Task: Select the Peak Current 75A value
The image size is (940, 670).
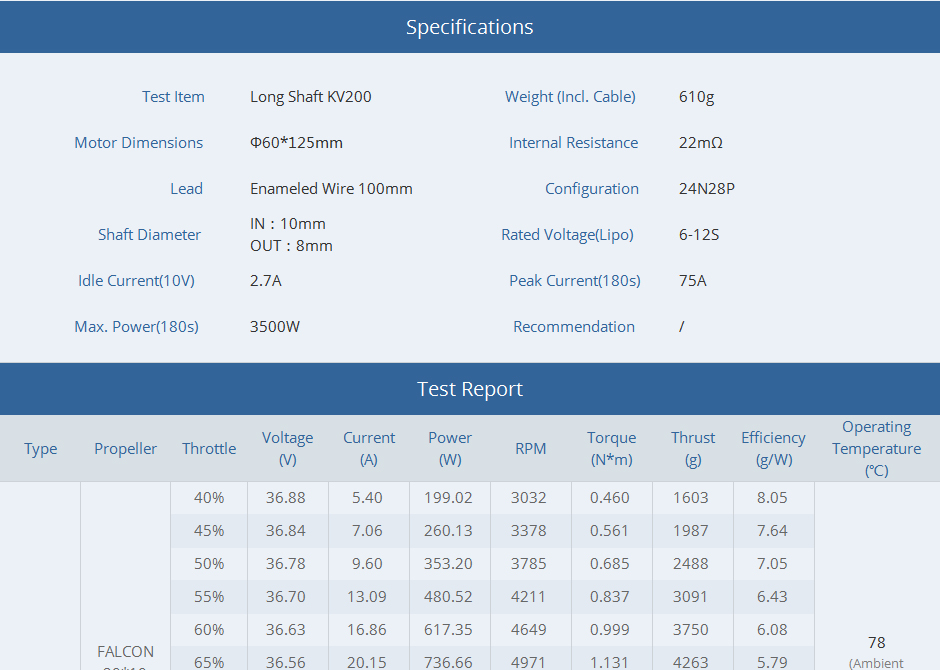Action: pos(692,280)
